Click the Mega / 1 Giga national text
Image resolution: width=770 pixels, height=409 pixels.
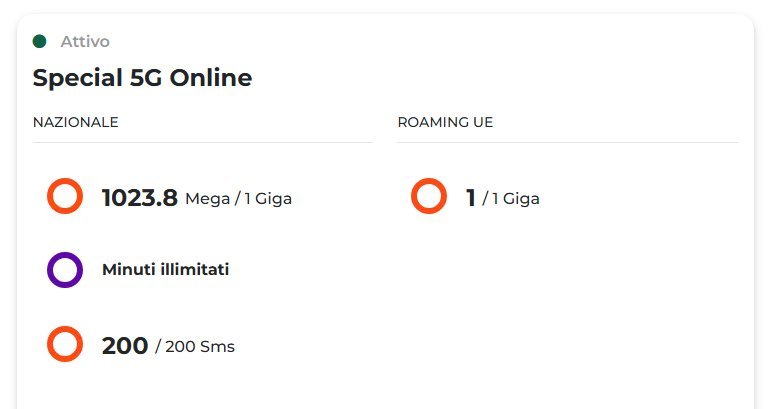coord(238,199)
